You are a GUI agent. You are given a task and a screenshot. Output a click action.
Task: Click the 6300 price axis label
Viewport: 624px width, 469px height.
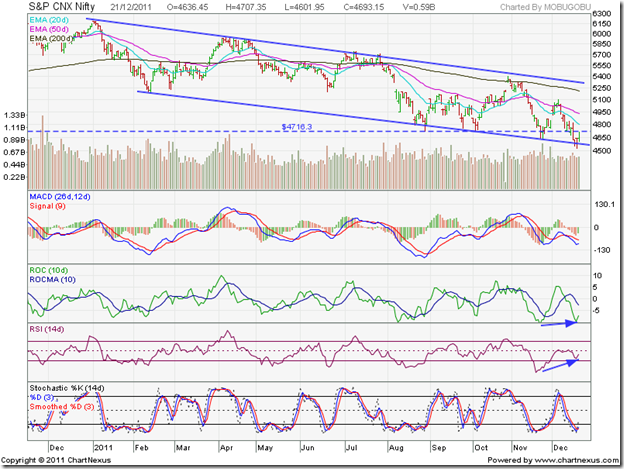coord(601,14)
